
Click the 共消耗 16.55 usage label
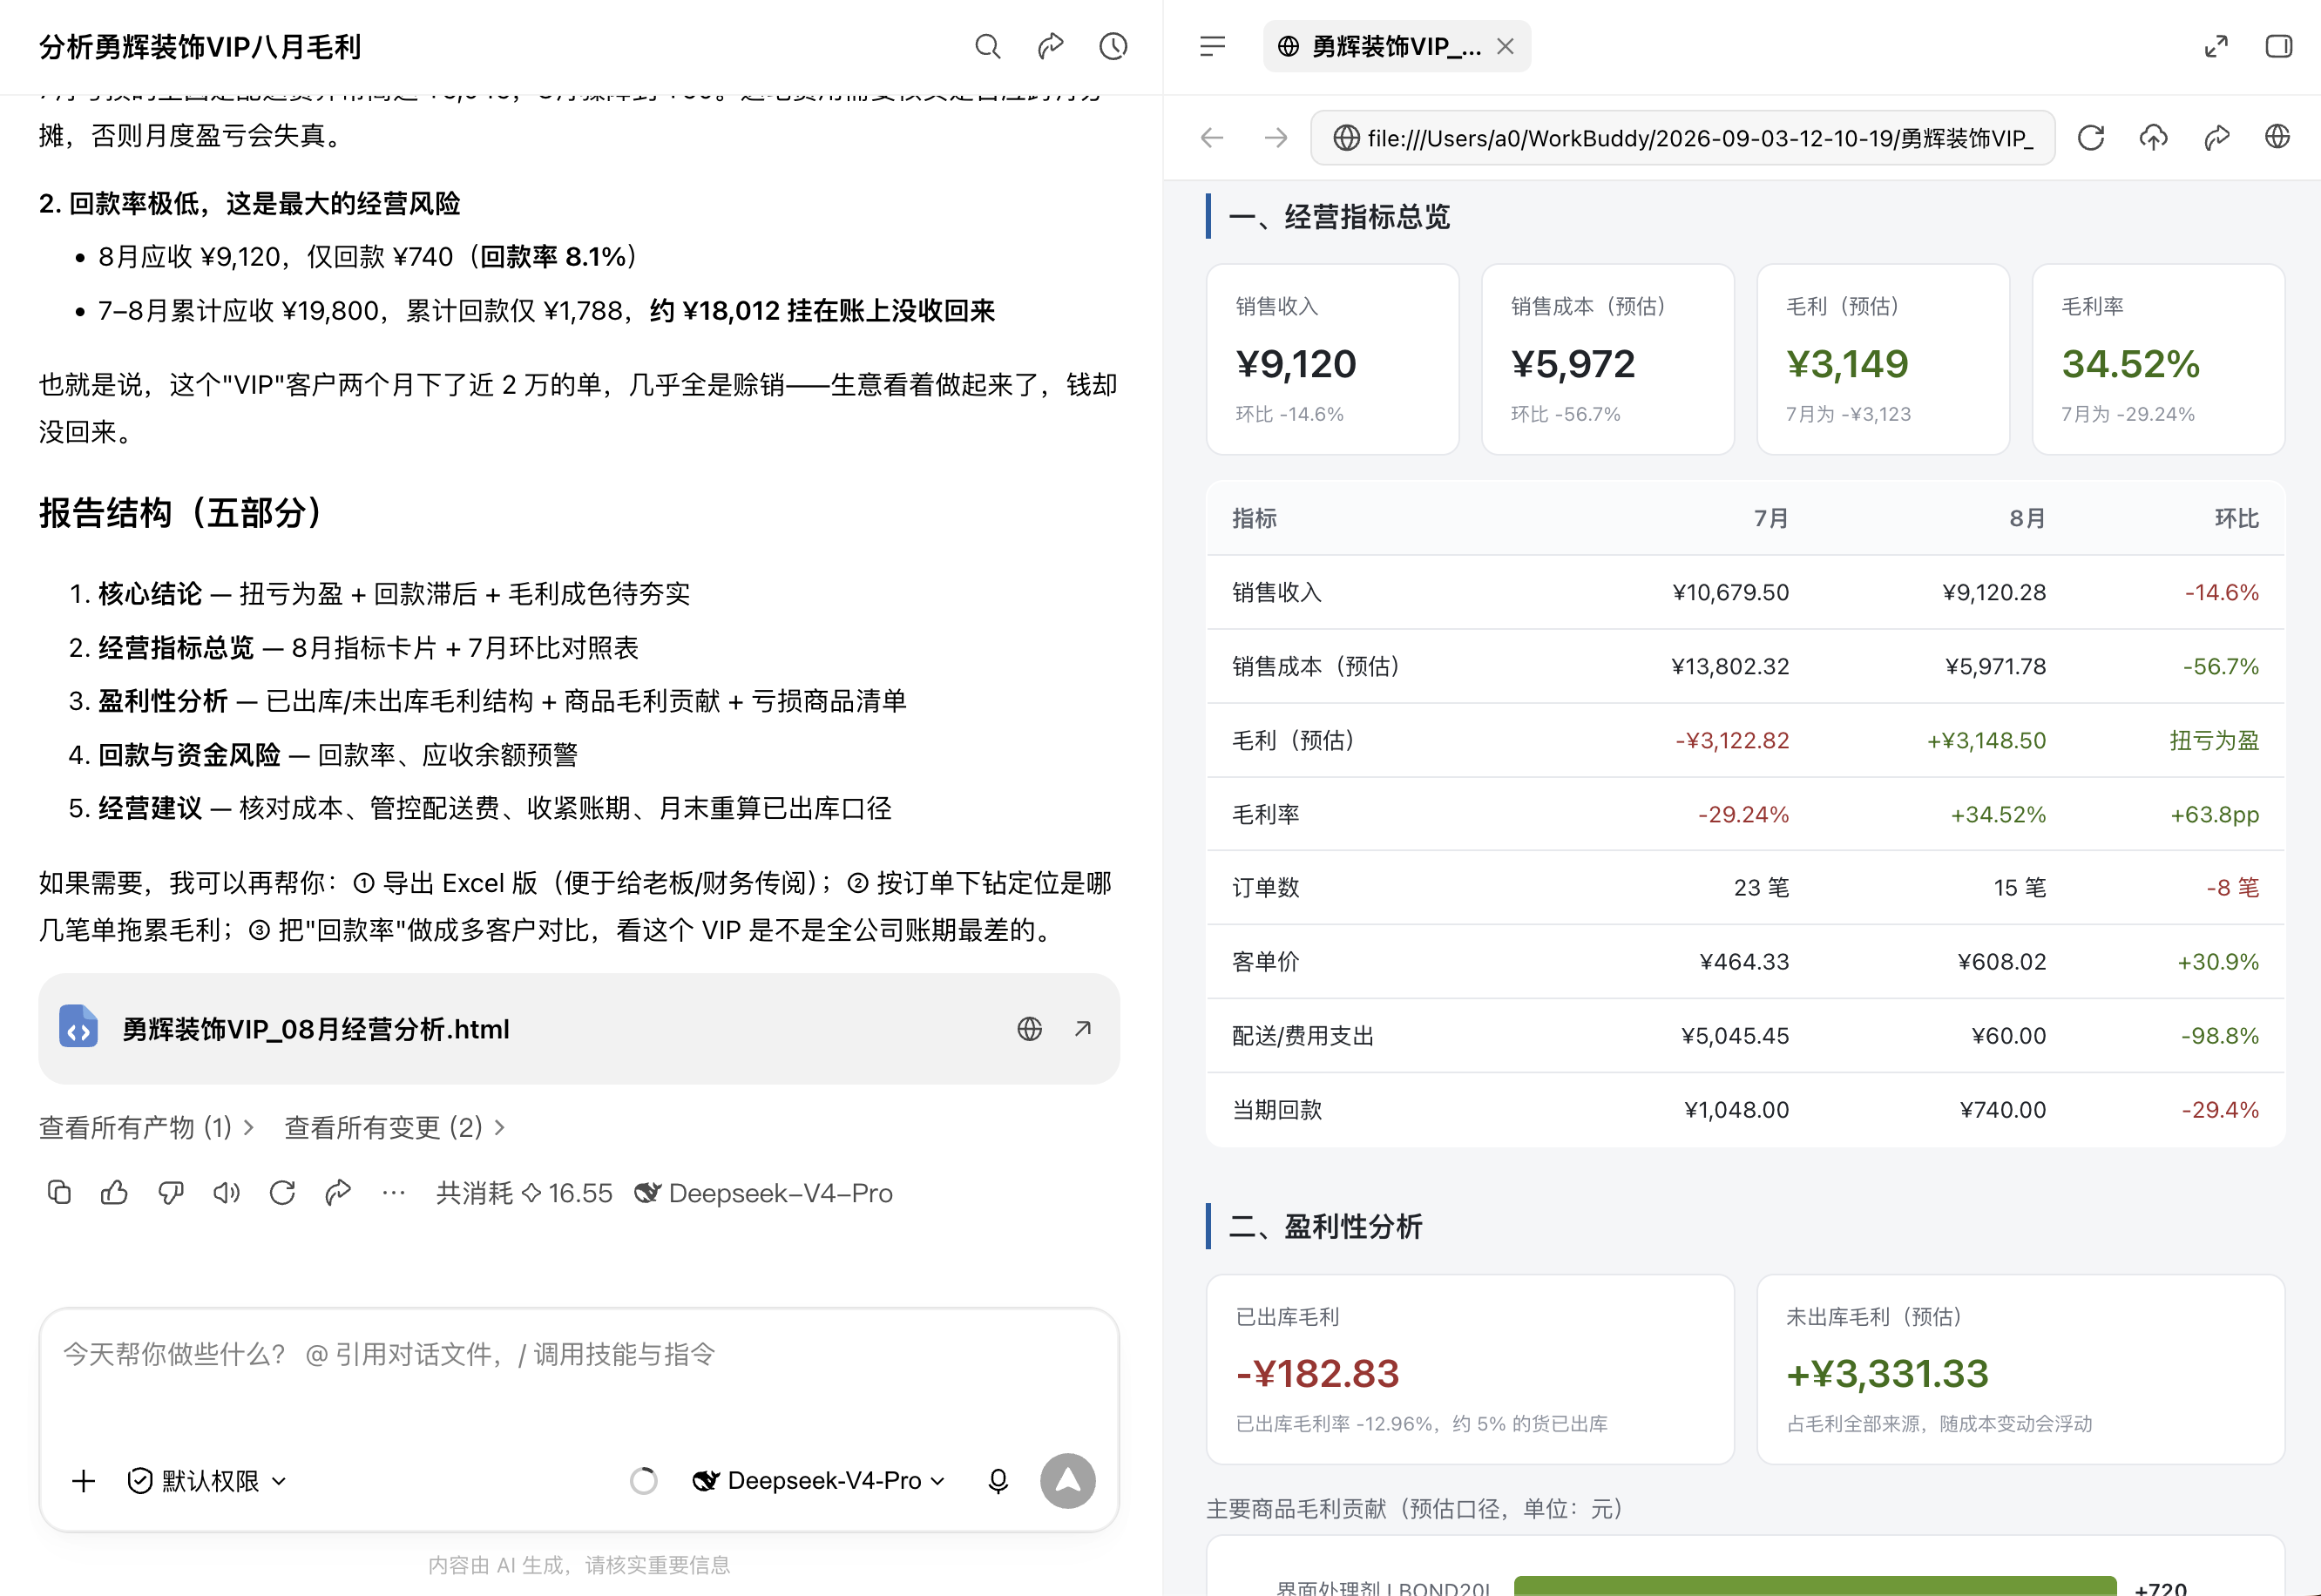[524, 1193]
